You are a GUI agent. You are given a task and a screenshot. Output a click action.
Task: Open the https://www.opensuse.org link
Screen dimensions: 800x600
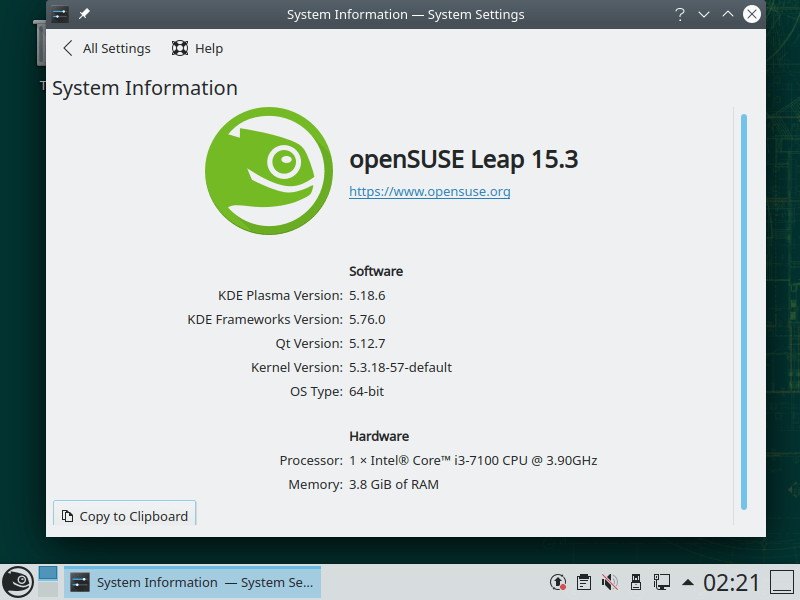(x=430, y=191)
